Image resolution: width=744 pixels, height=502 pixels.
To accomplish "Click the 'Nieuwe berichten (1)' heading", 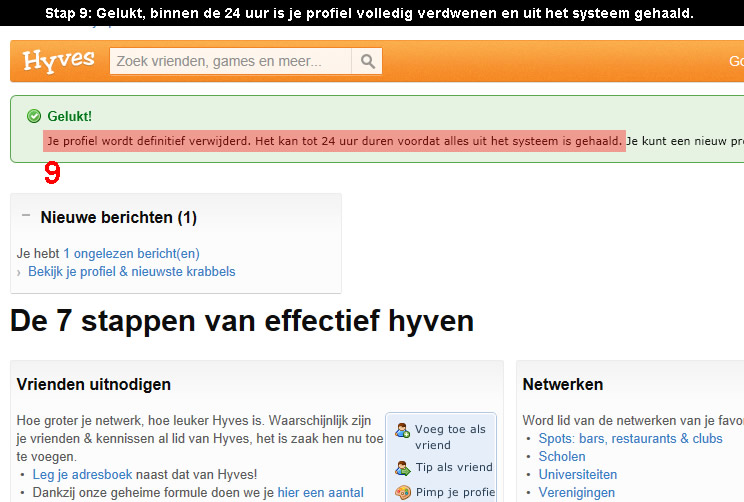I will pos(119,217).
